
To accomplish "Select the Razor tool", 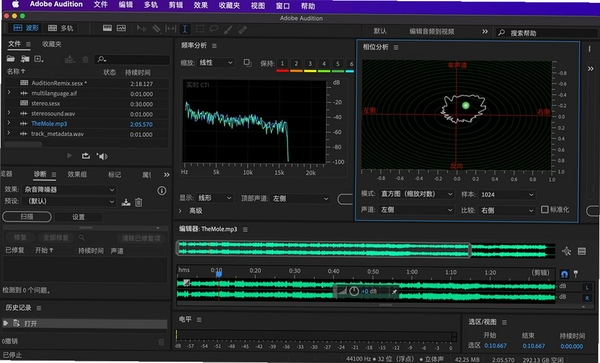I will tap(156, 29).
